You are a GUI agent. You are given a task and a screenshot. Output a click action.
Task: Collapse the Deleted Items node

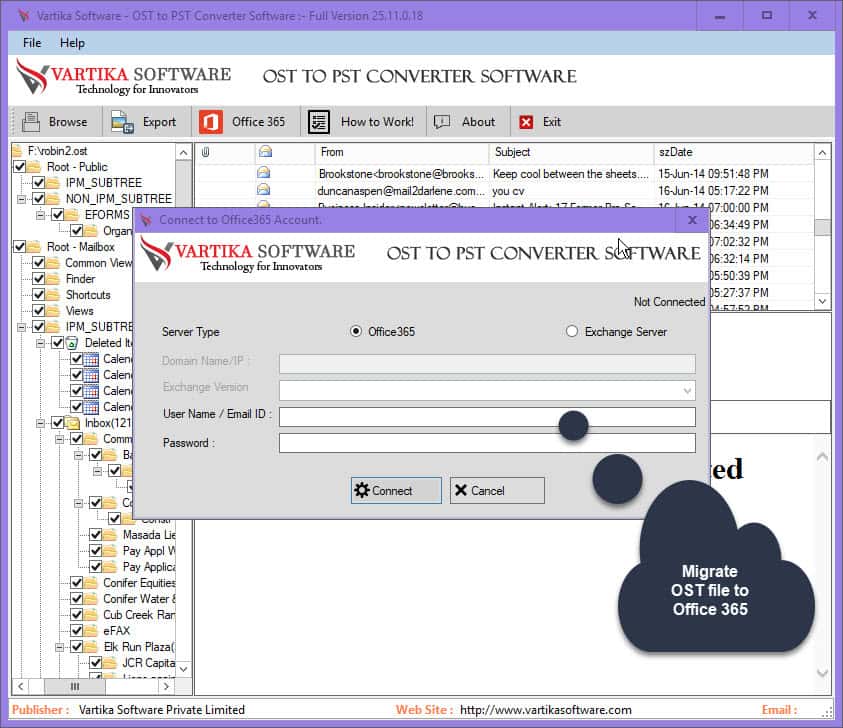pyautogui.click(x=40, y=343)
